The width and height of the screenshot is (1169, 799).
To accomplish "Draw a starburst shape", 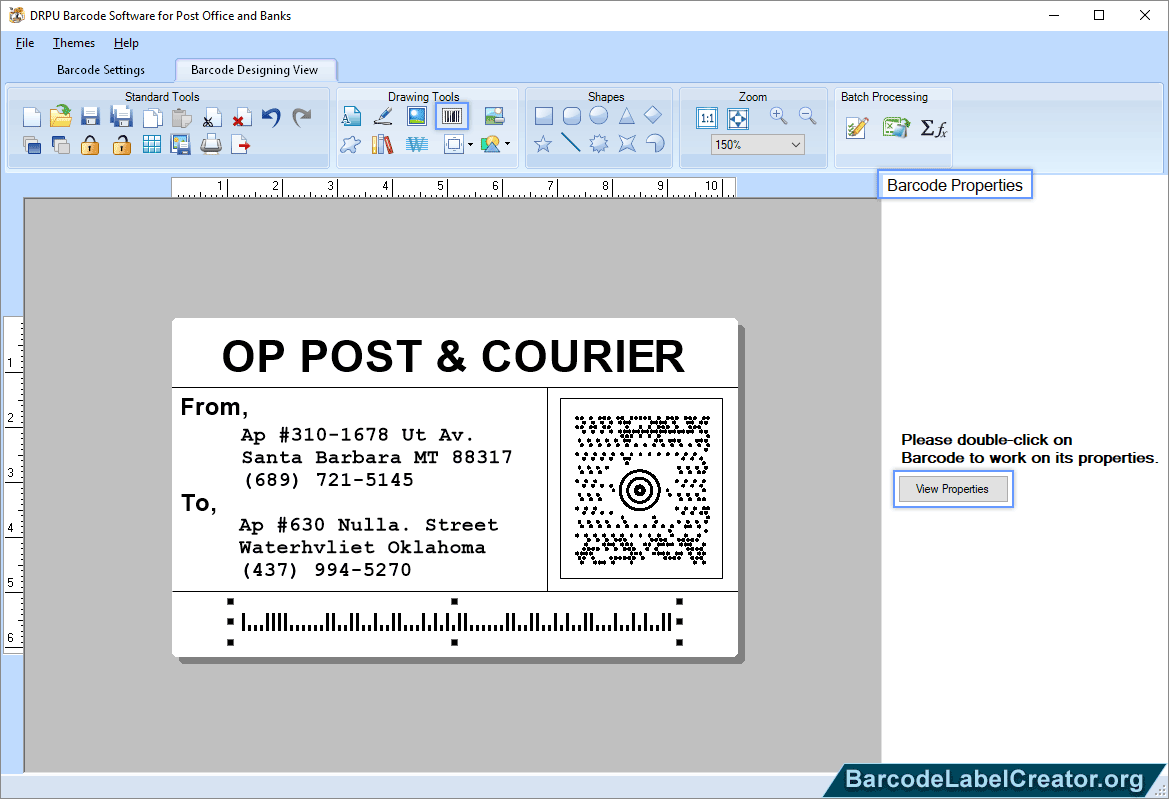I will click(599, 143).
